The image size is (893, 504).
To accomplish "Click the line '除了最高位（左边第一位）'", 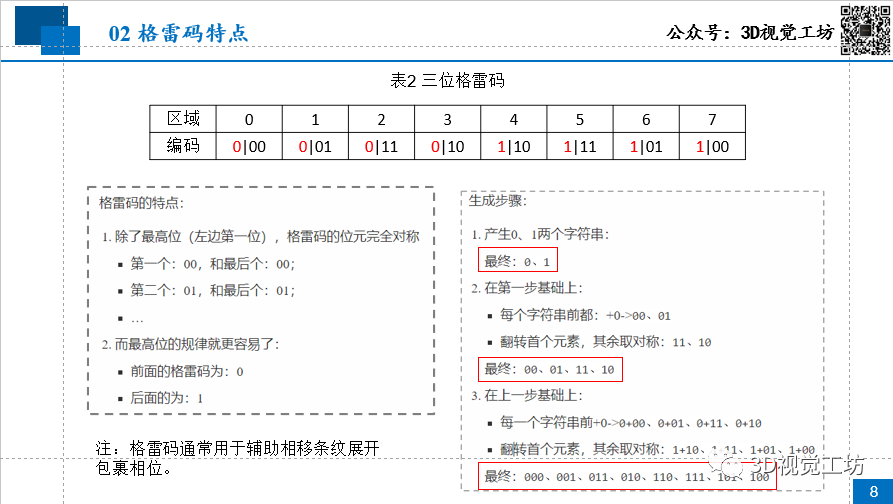I will pyautogui.click(x=192, y=236).
